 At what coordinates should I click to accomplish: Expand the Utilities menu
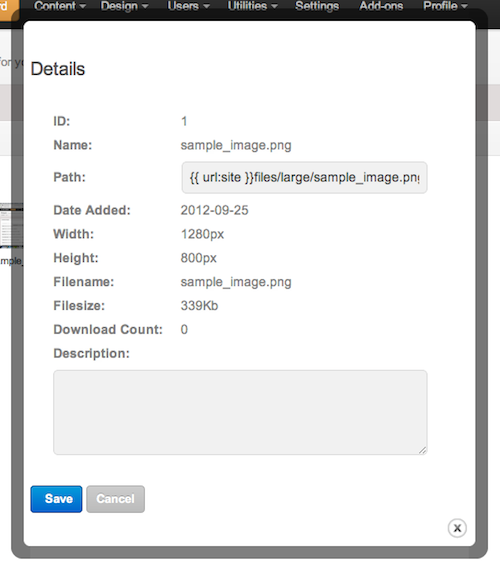click(253, 6)
